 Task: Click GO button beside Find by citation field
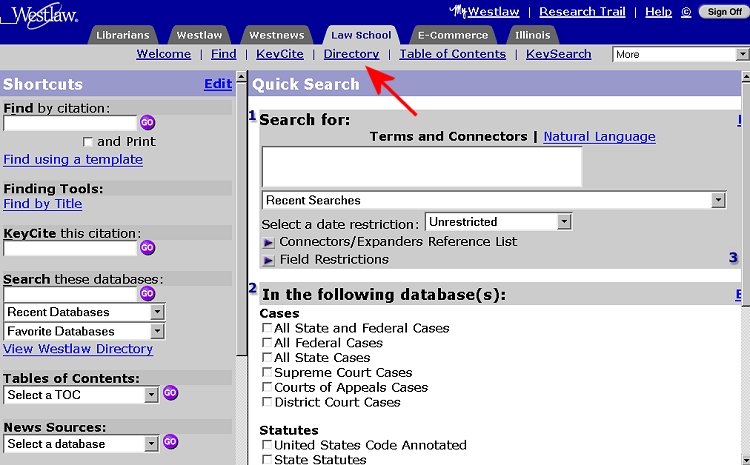147,123
